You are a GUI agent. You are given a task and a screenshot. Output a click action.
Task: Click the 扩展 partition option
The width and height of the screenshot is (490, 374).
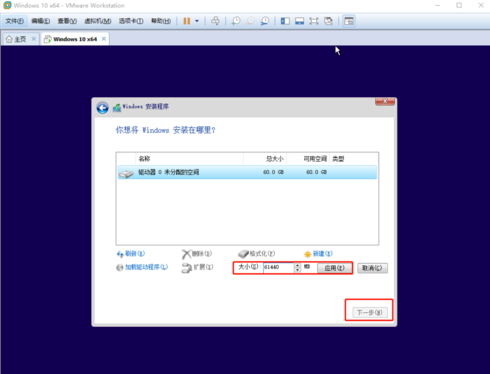pos(197,267)
